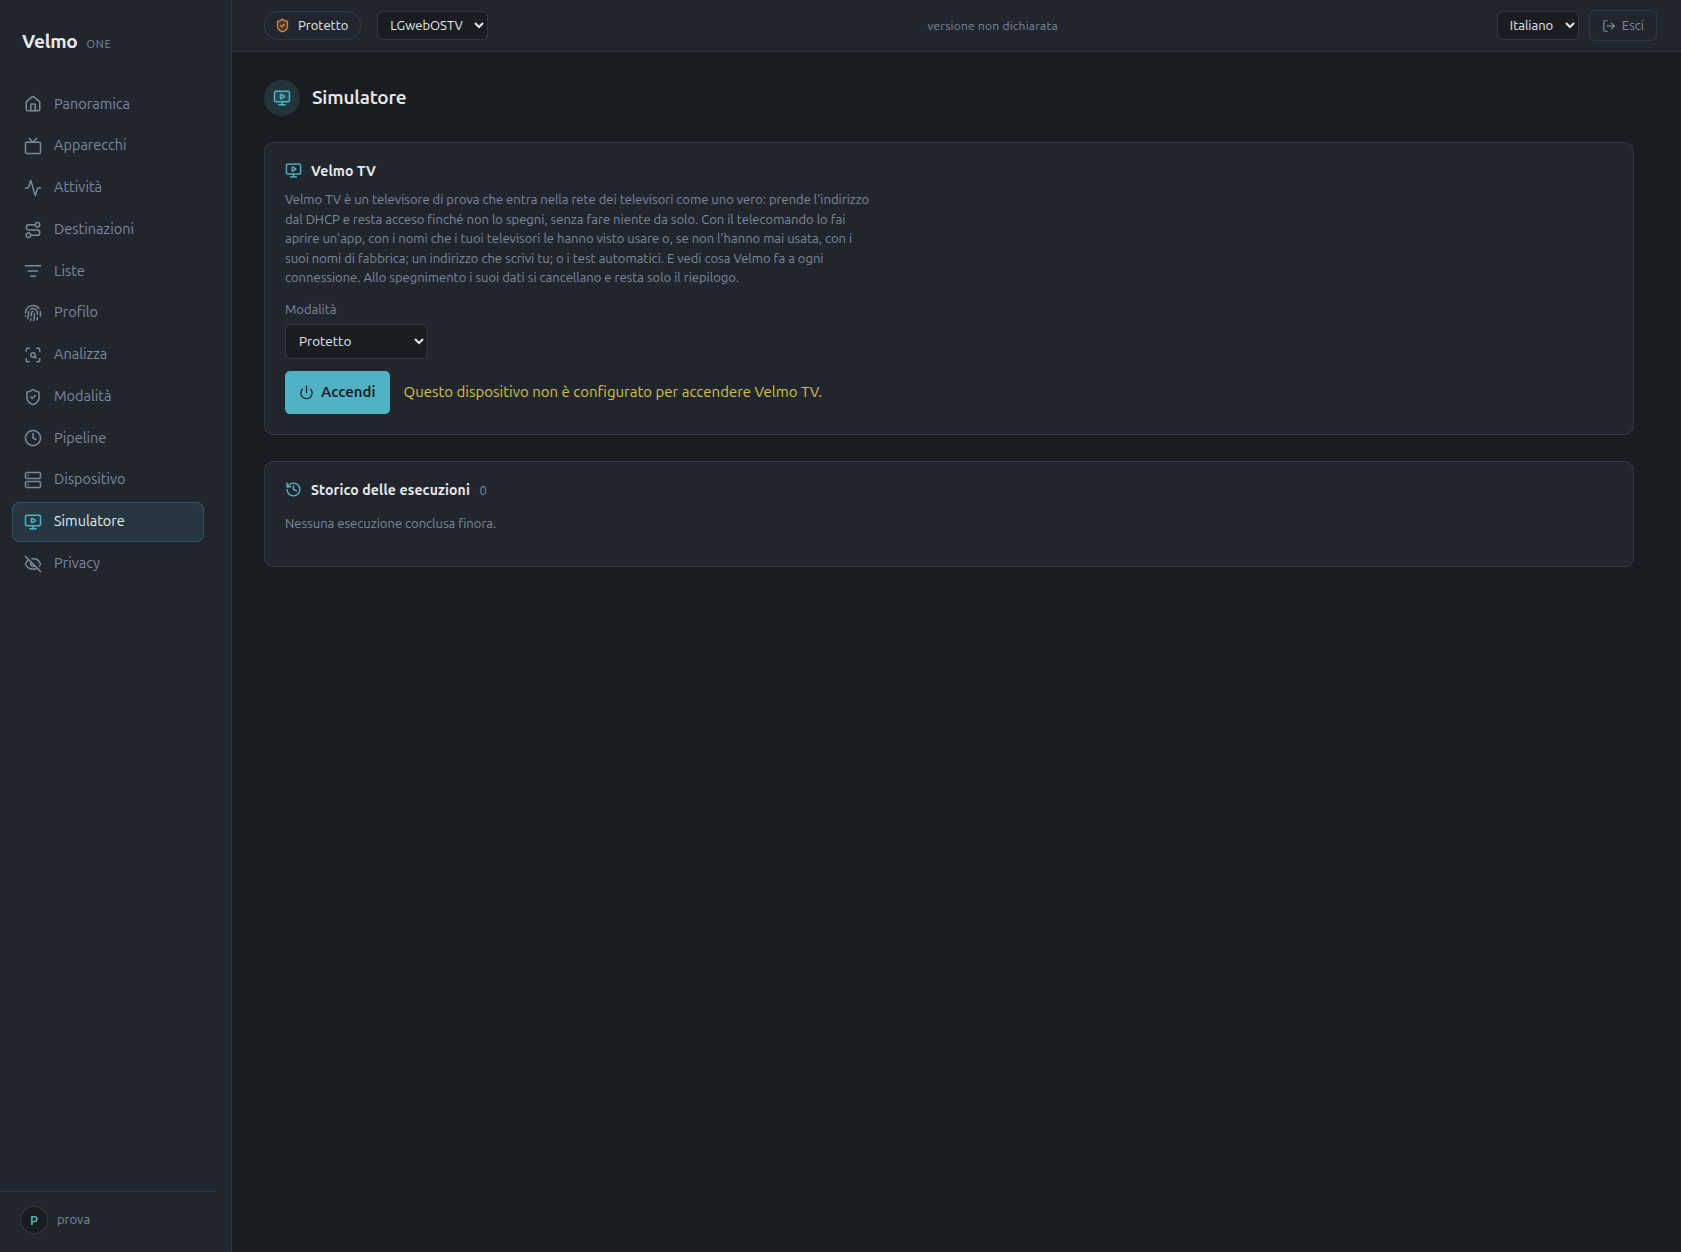This screenshot has height=1252, width=1681.
Task: Open Modalità in the sidebar
Action: tap(108, 396)
